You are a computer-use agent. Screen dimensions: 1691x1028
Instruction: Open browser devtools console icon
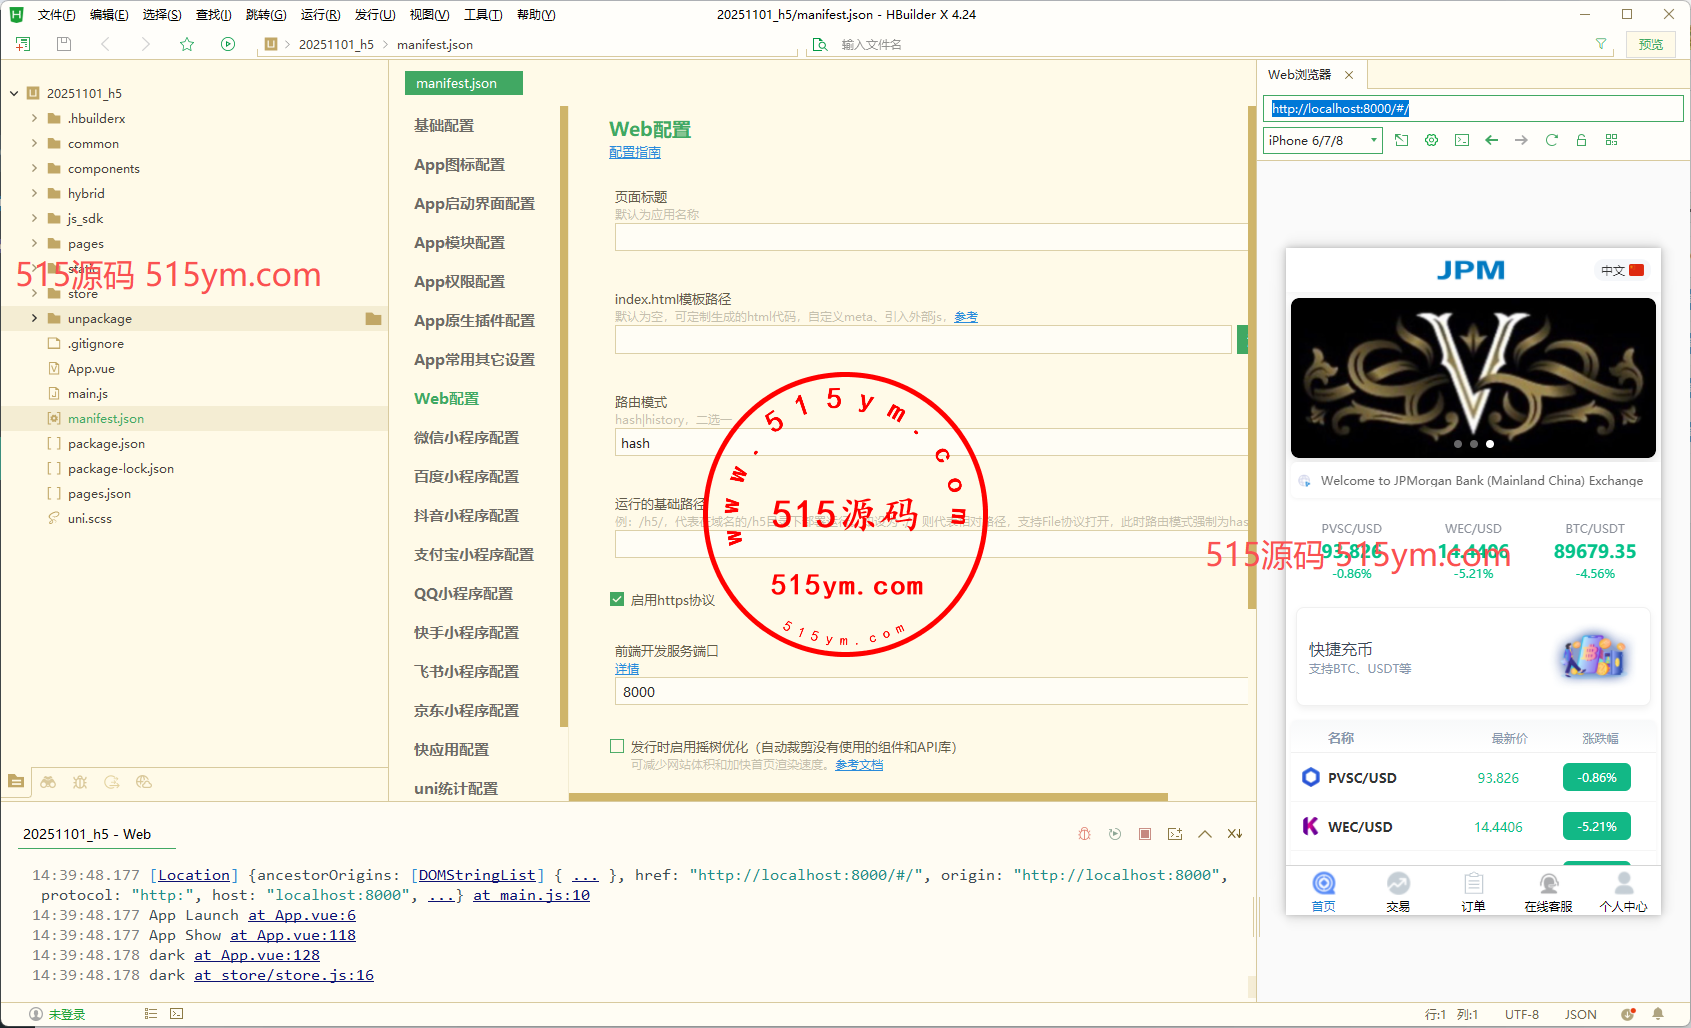tap(1461, 140)
